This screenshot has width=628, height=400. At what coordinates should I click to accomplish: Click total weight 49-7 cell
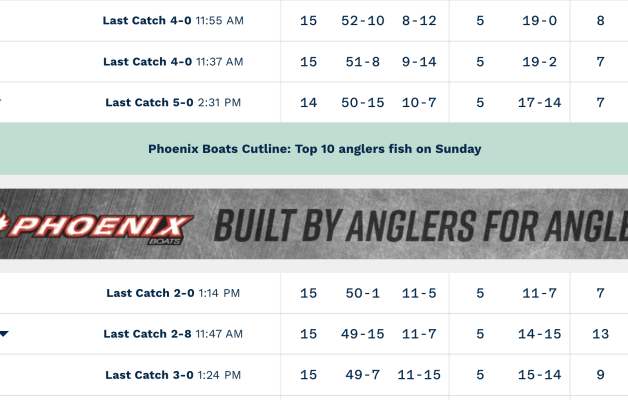click(361, 375)
